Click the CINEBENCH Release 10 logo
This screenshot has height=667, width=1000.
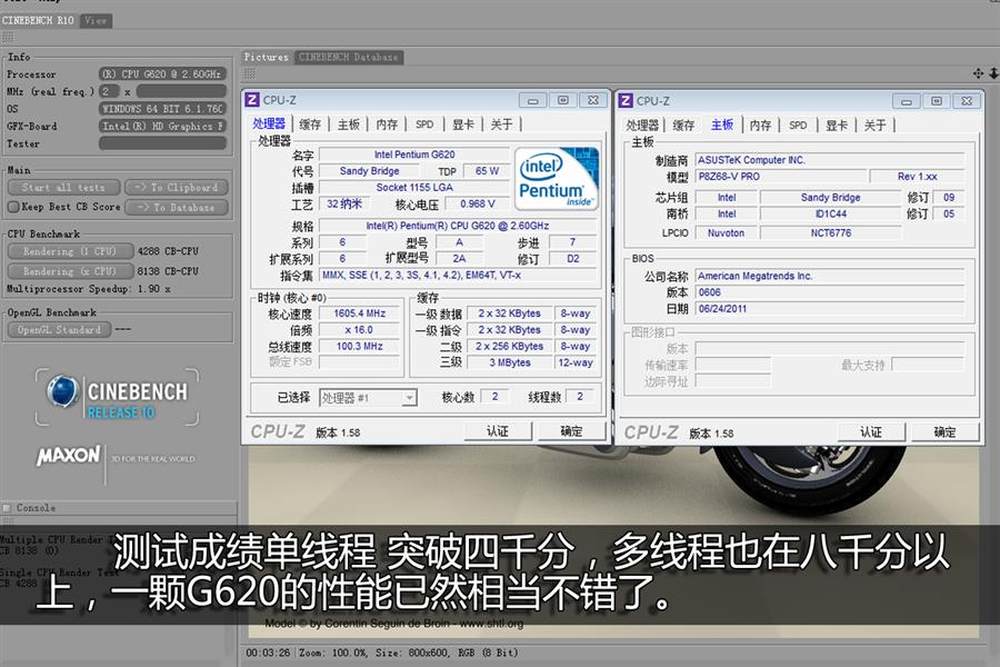point(117,397)
